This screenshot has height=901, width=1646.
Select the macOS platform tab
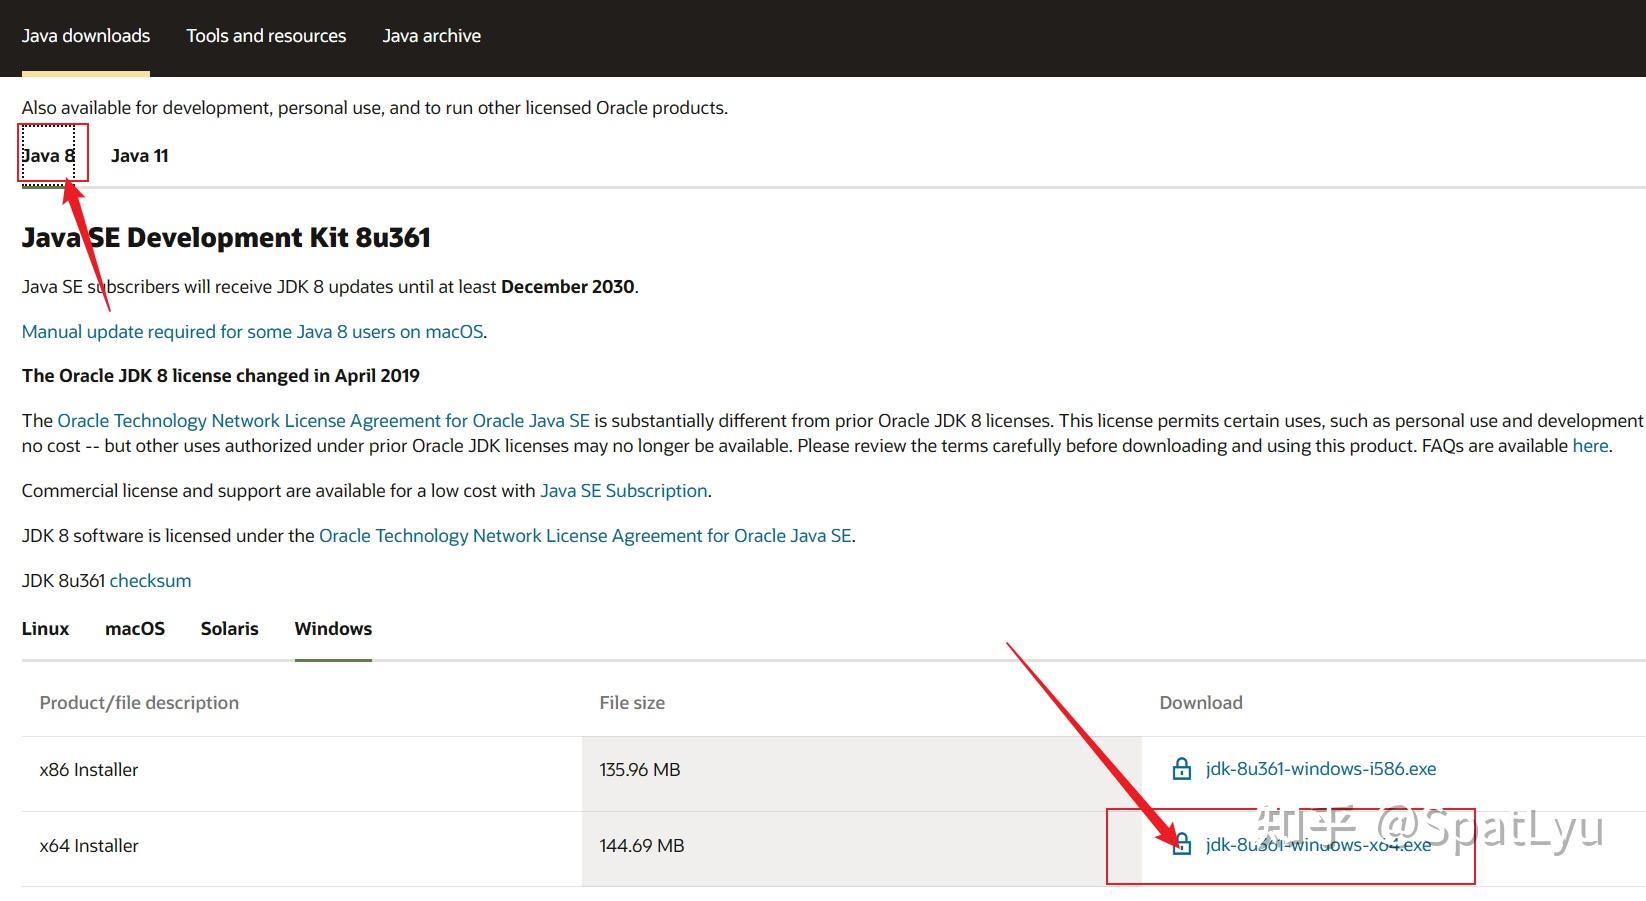click(x=135, y=629)
